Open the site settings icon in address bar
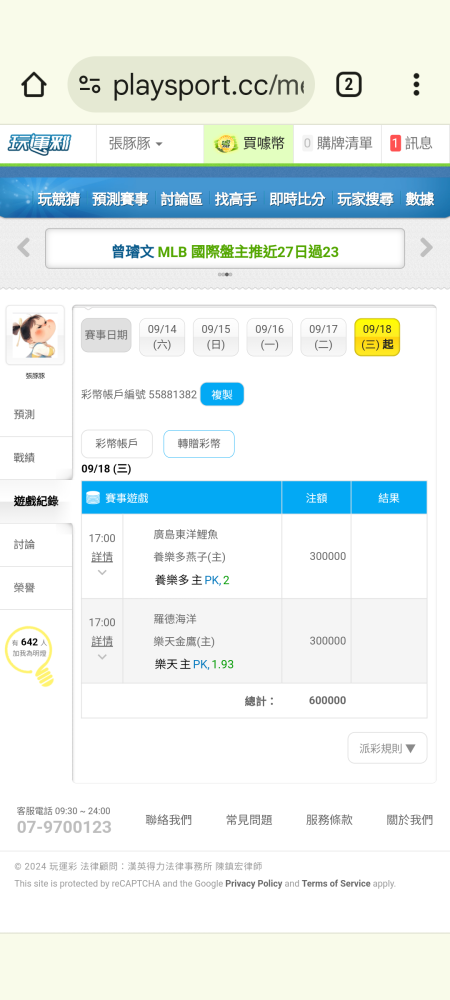Viewport: 450px width, 1000px height. point(90,85)
